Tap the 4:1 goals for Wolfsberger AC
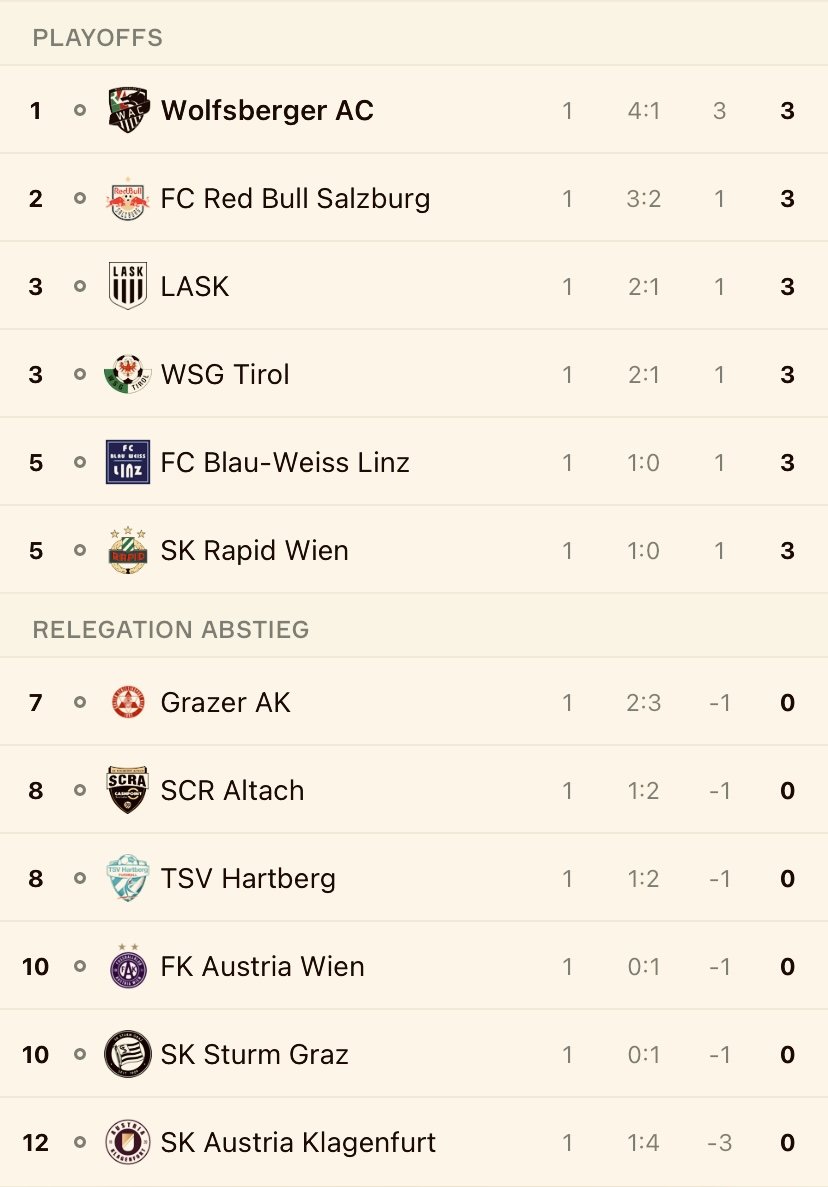 (x=643, y=111)
